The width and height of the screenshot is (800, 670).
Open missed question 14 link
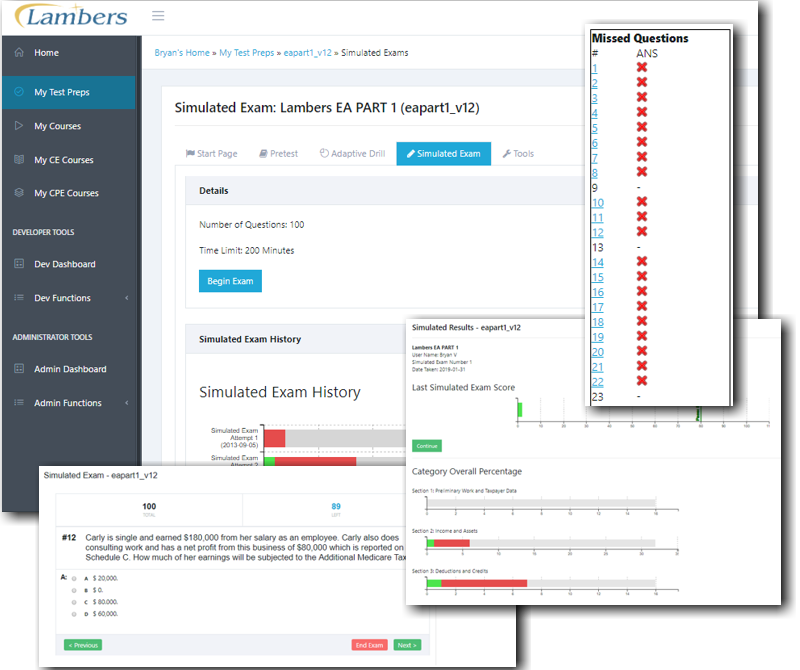[x=597, y=262]
